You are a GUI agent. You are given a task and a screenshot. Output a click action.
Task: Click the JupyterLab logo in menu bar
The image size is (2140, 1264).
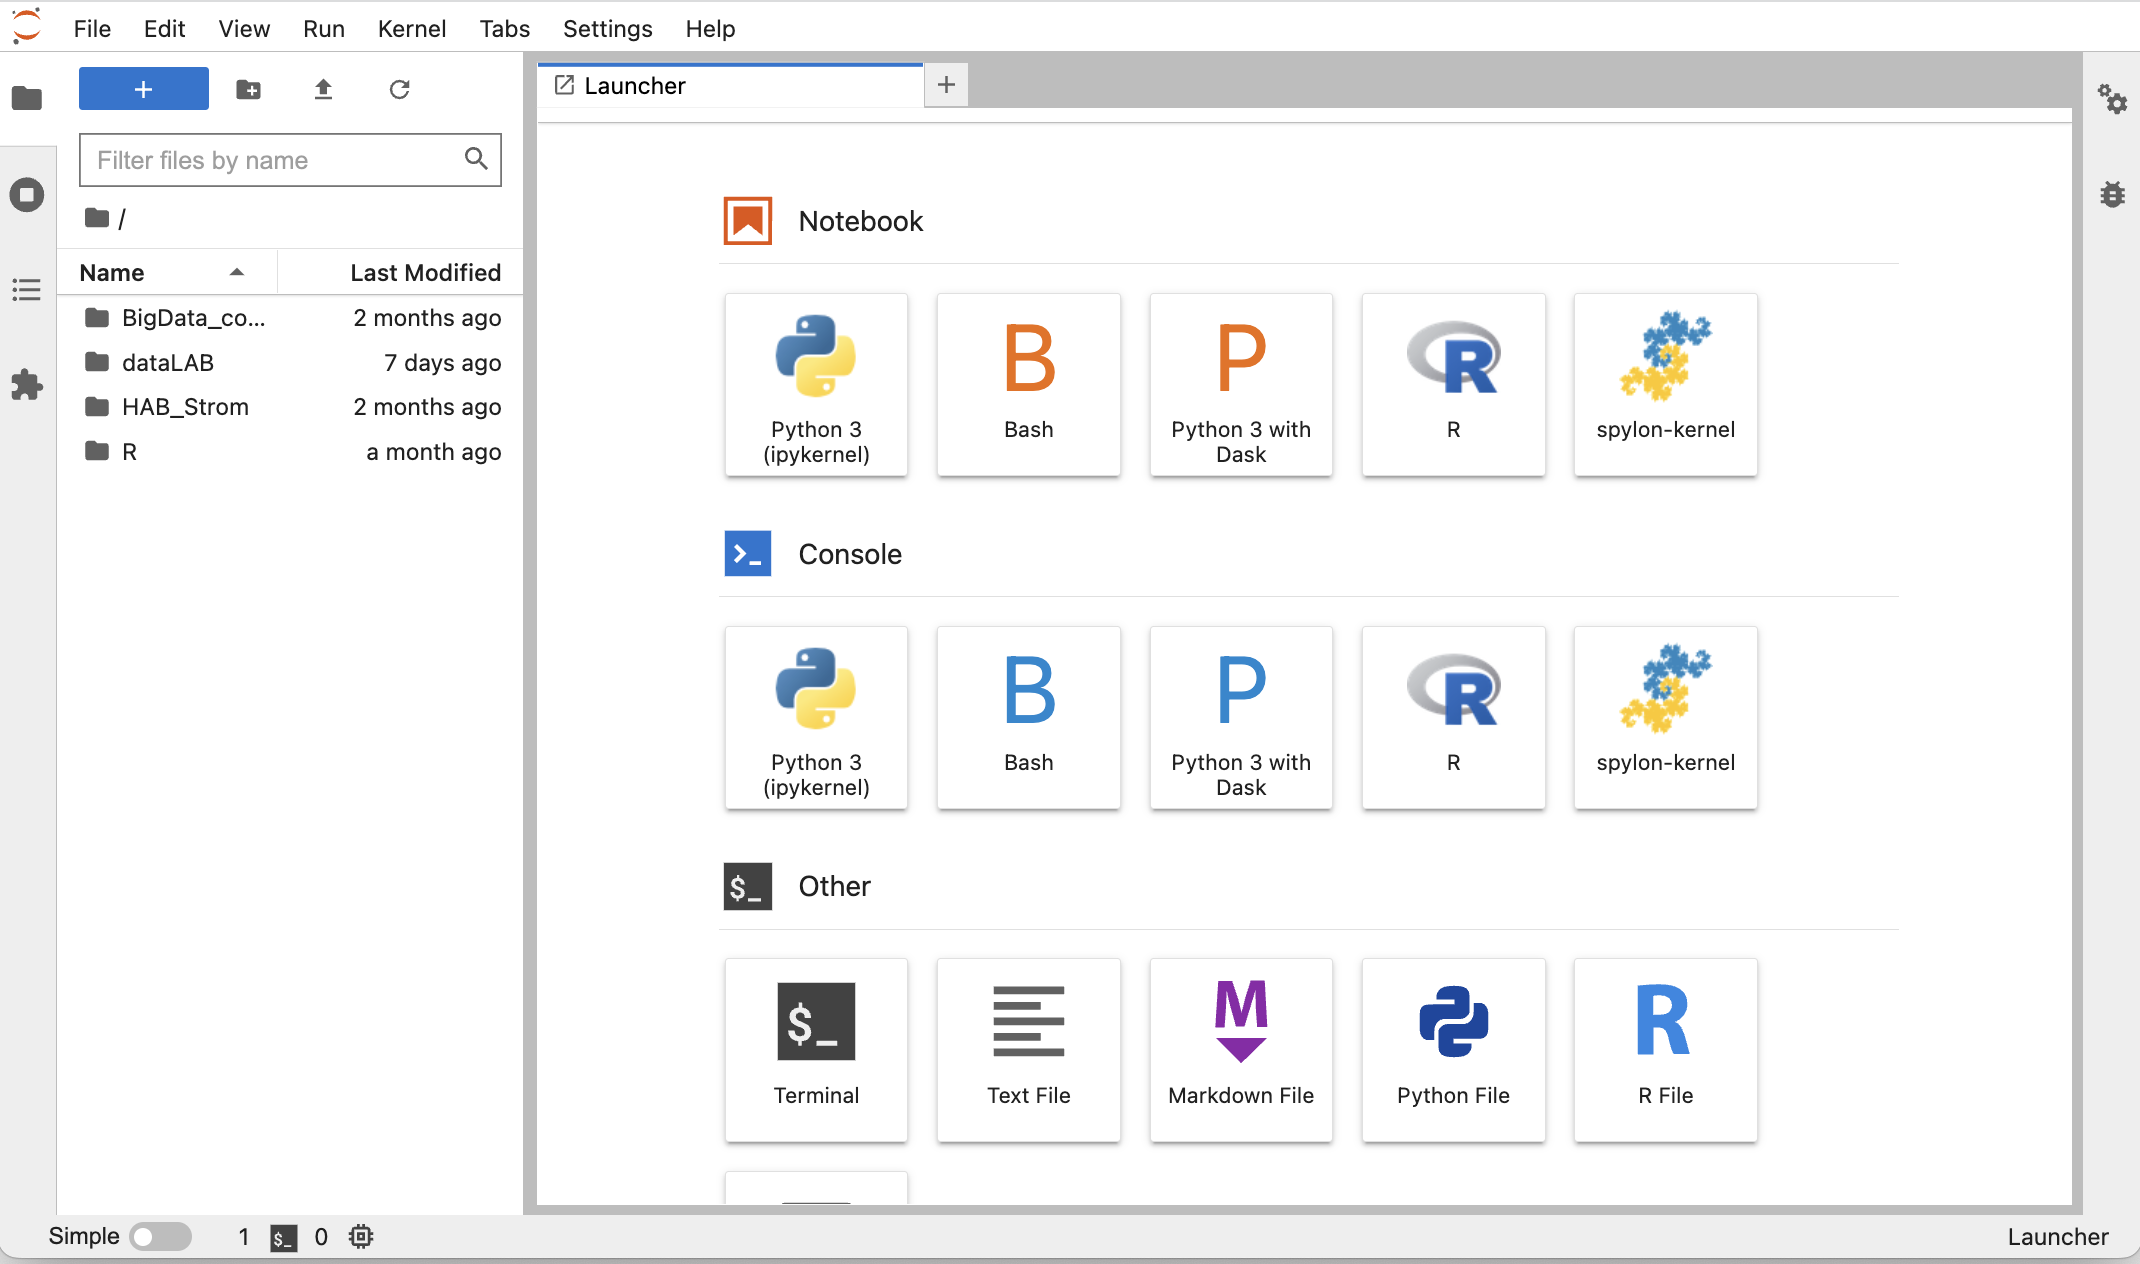coord(27,26)
